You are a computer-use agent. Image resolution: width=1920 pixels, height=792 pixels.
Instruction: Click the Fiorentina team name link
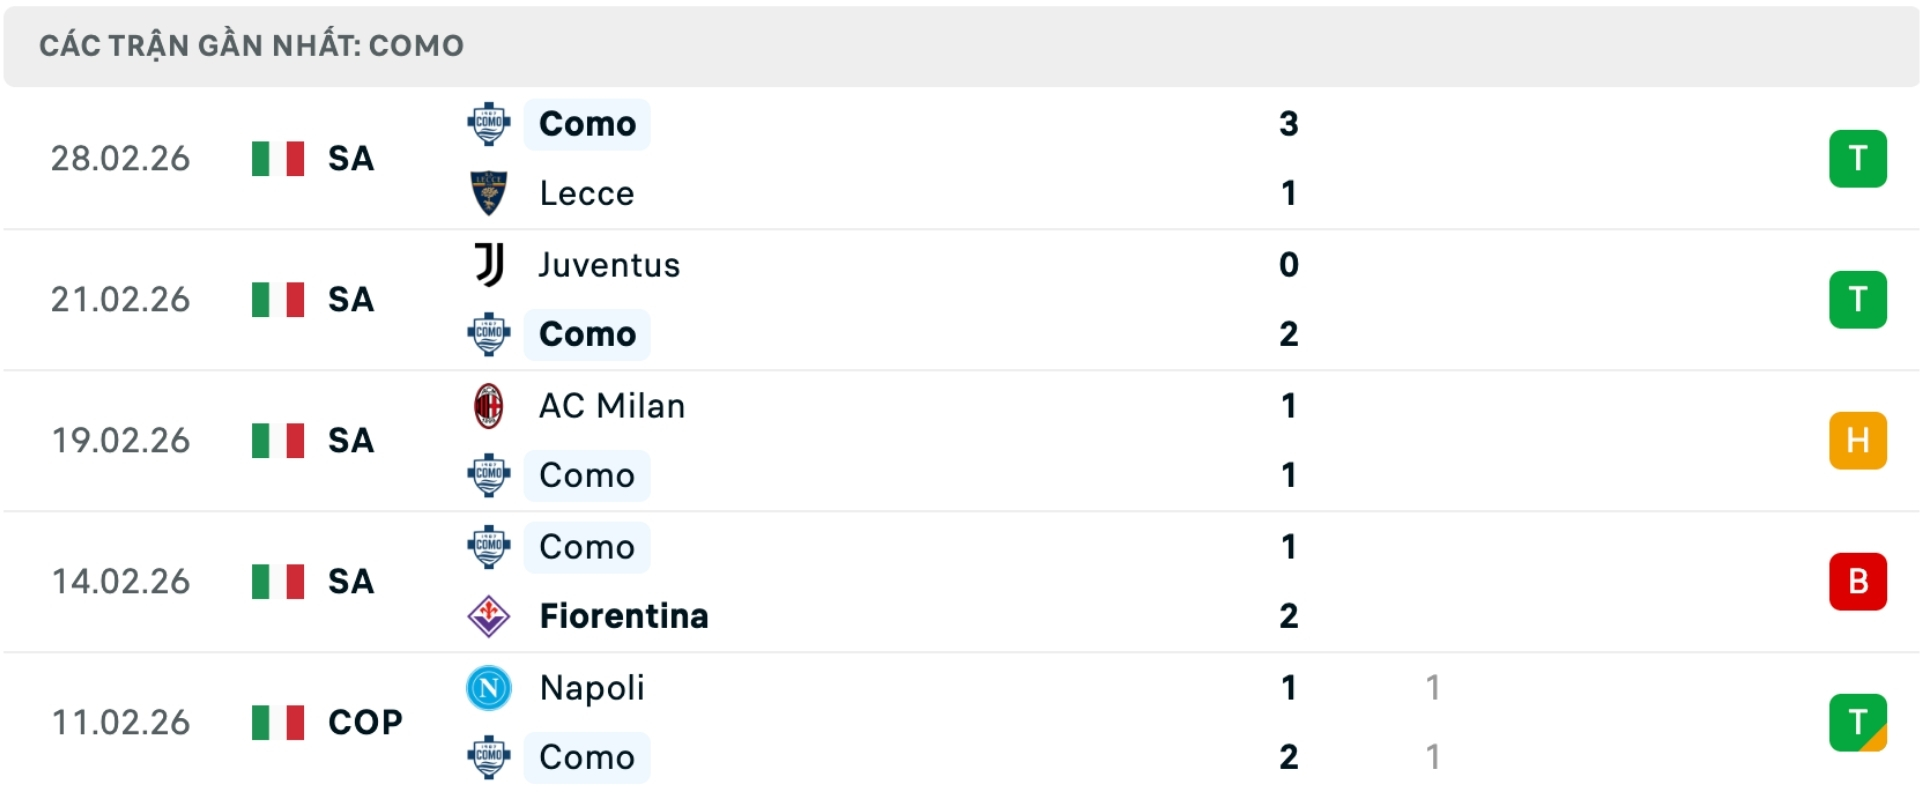623,616
